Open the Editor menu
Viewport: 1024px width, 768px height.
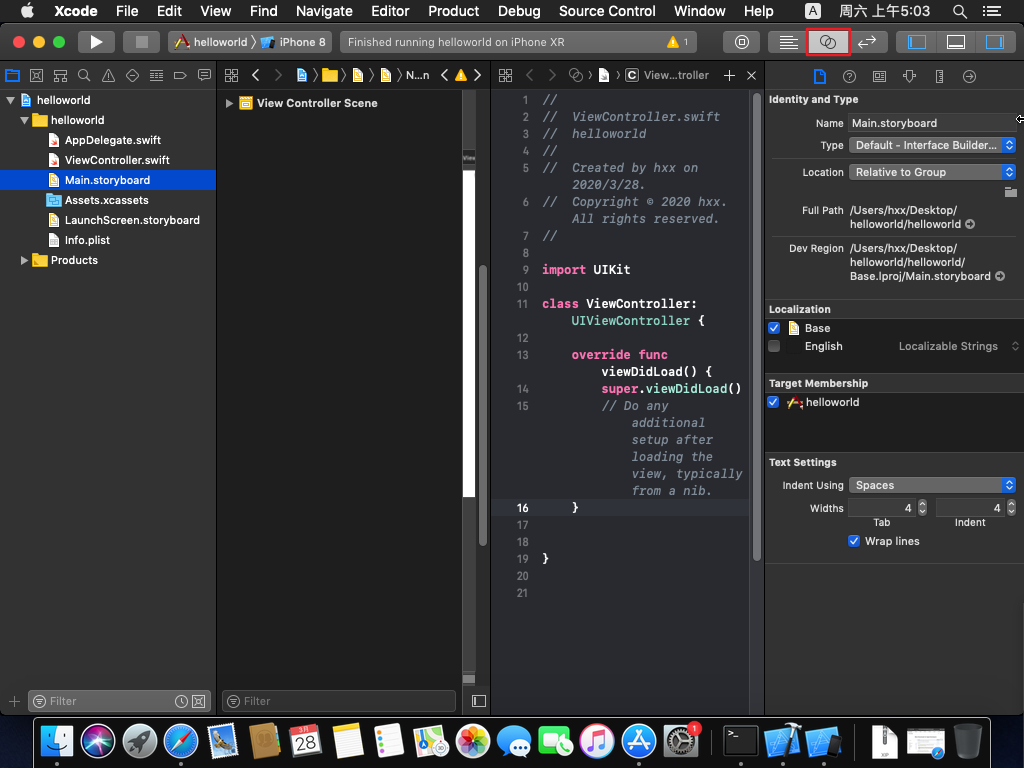click(390, 11)
